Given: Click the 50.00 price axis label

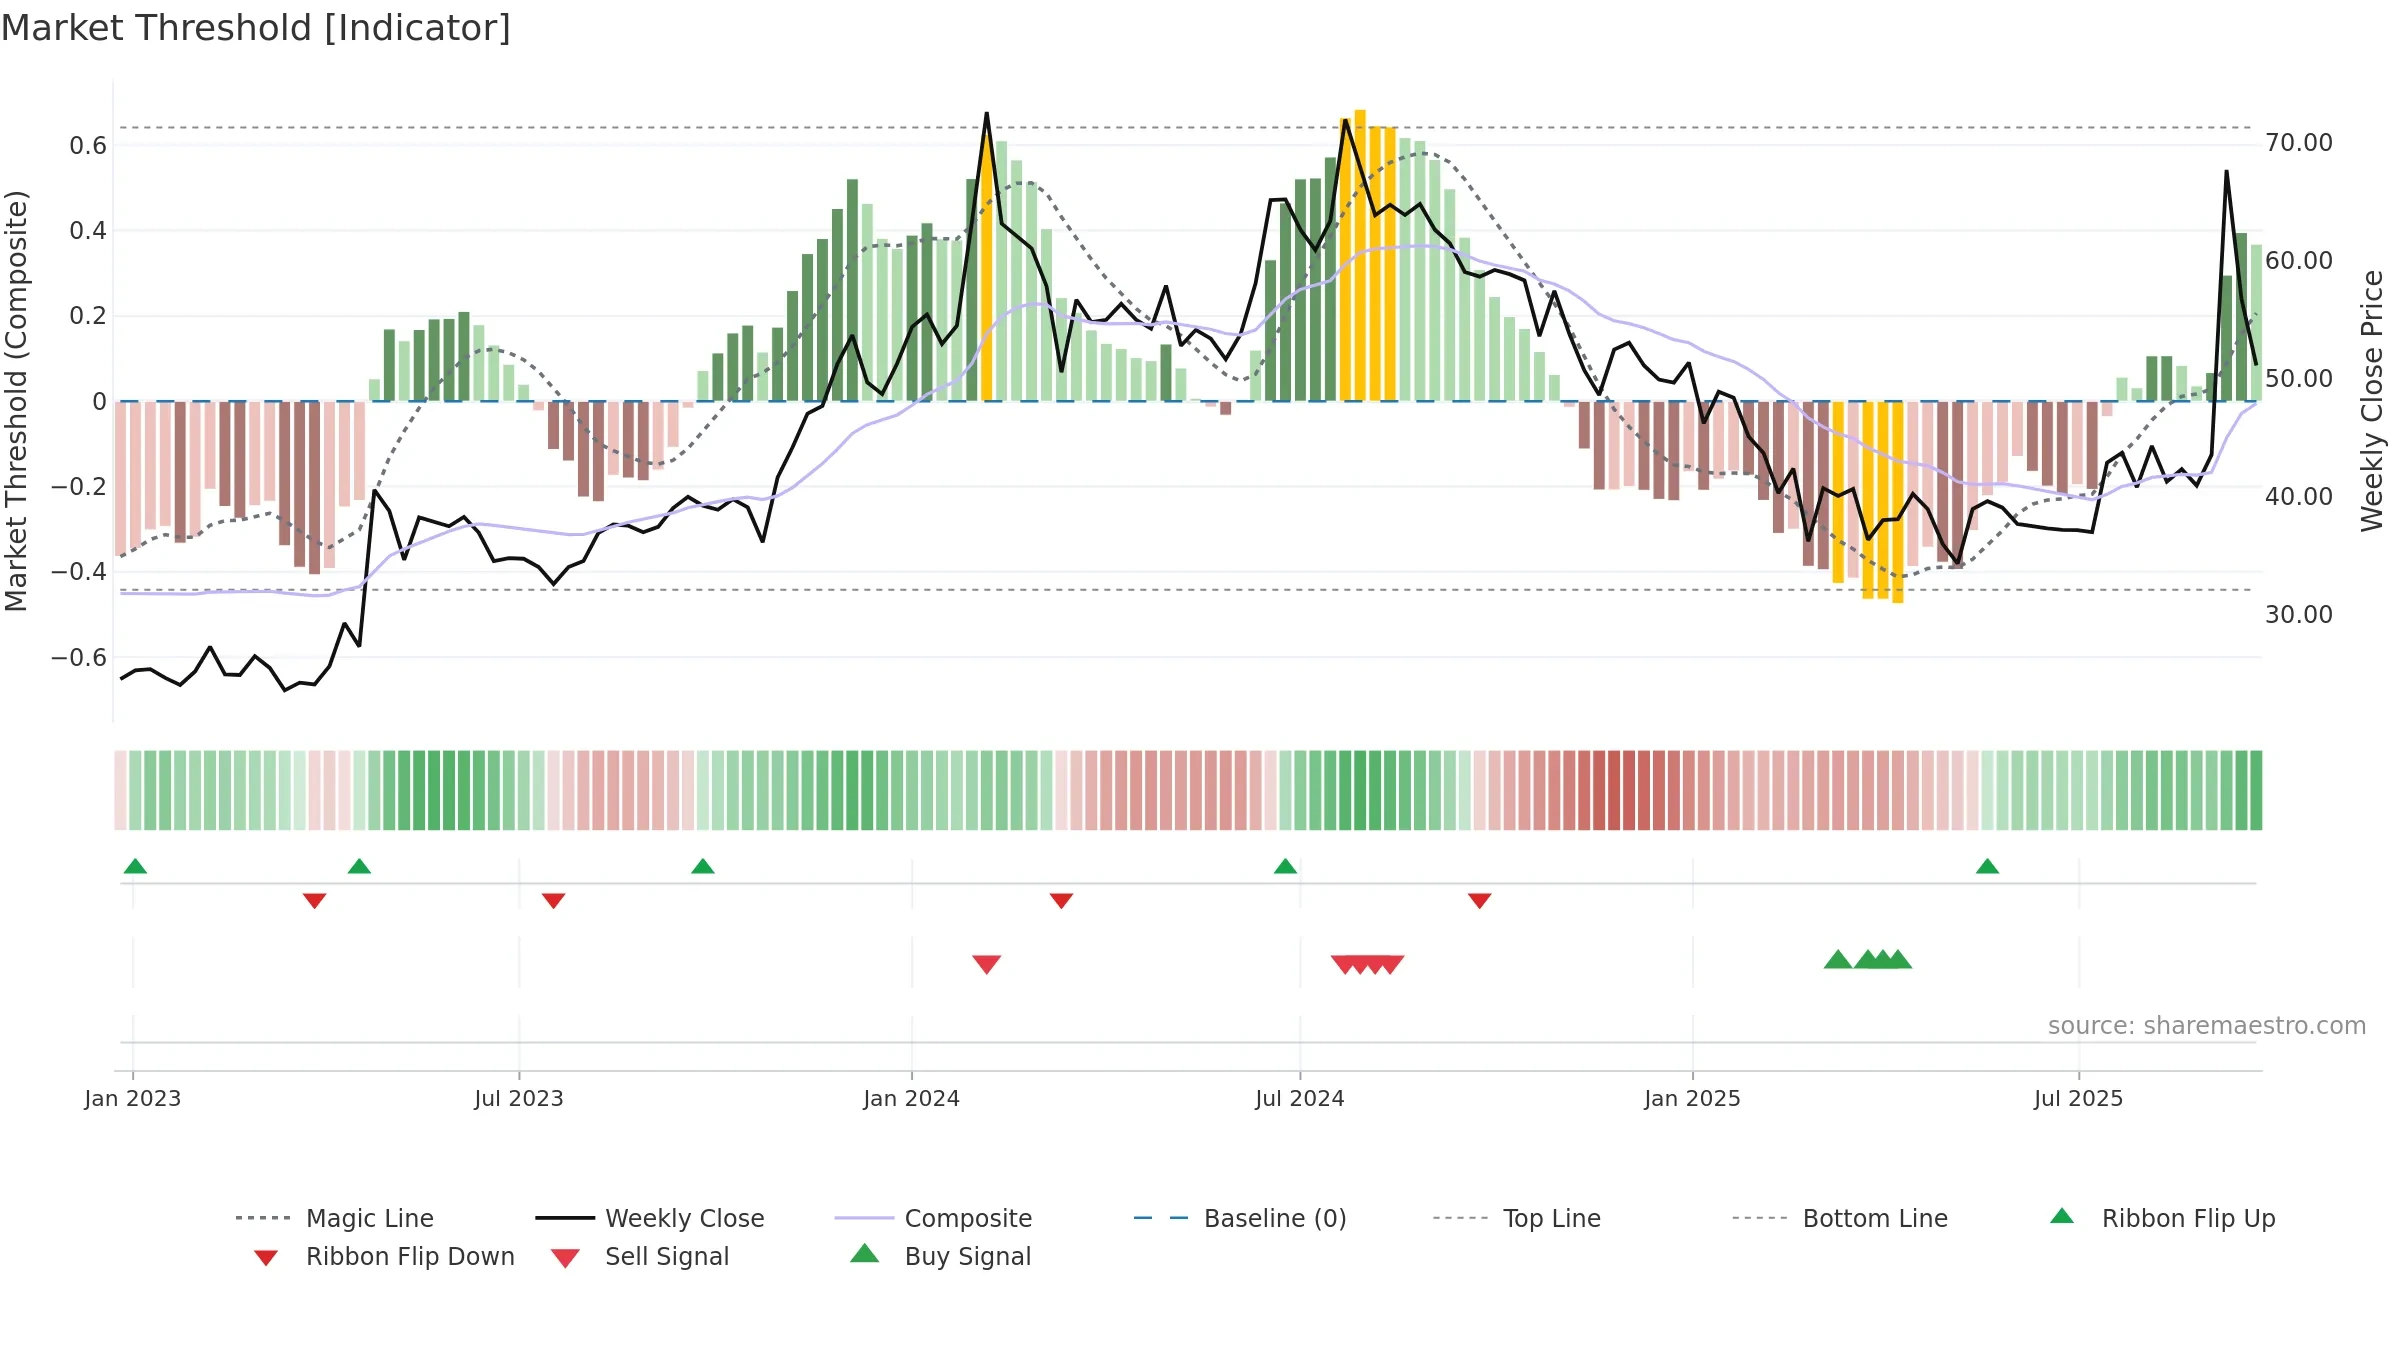Looking at the screenshot, I should (2299, 379).
